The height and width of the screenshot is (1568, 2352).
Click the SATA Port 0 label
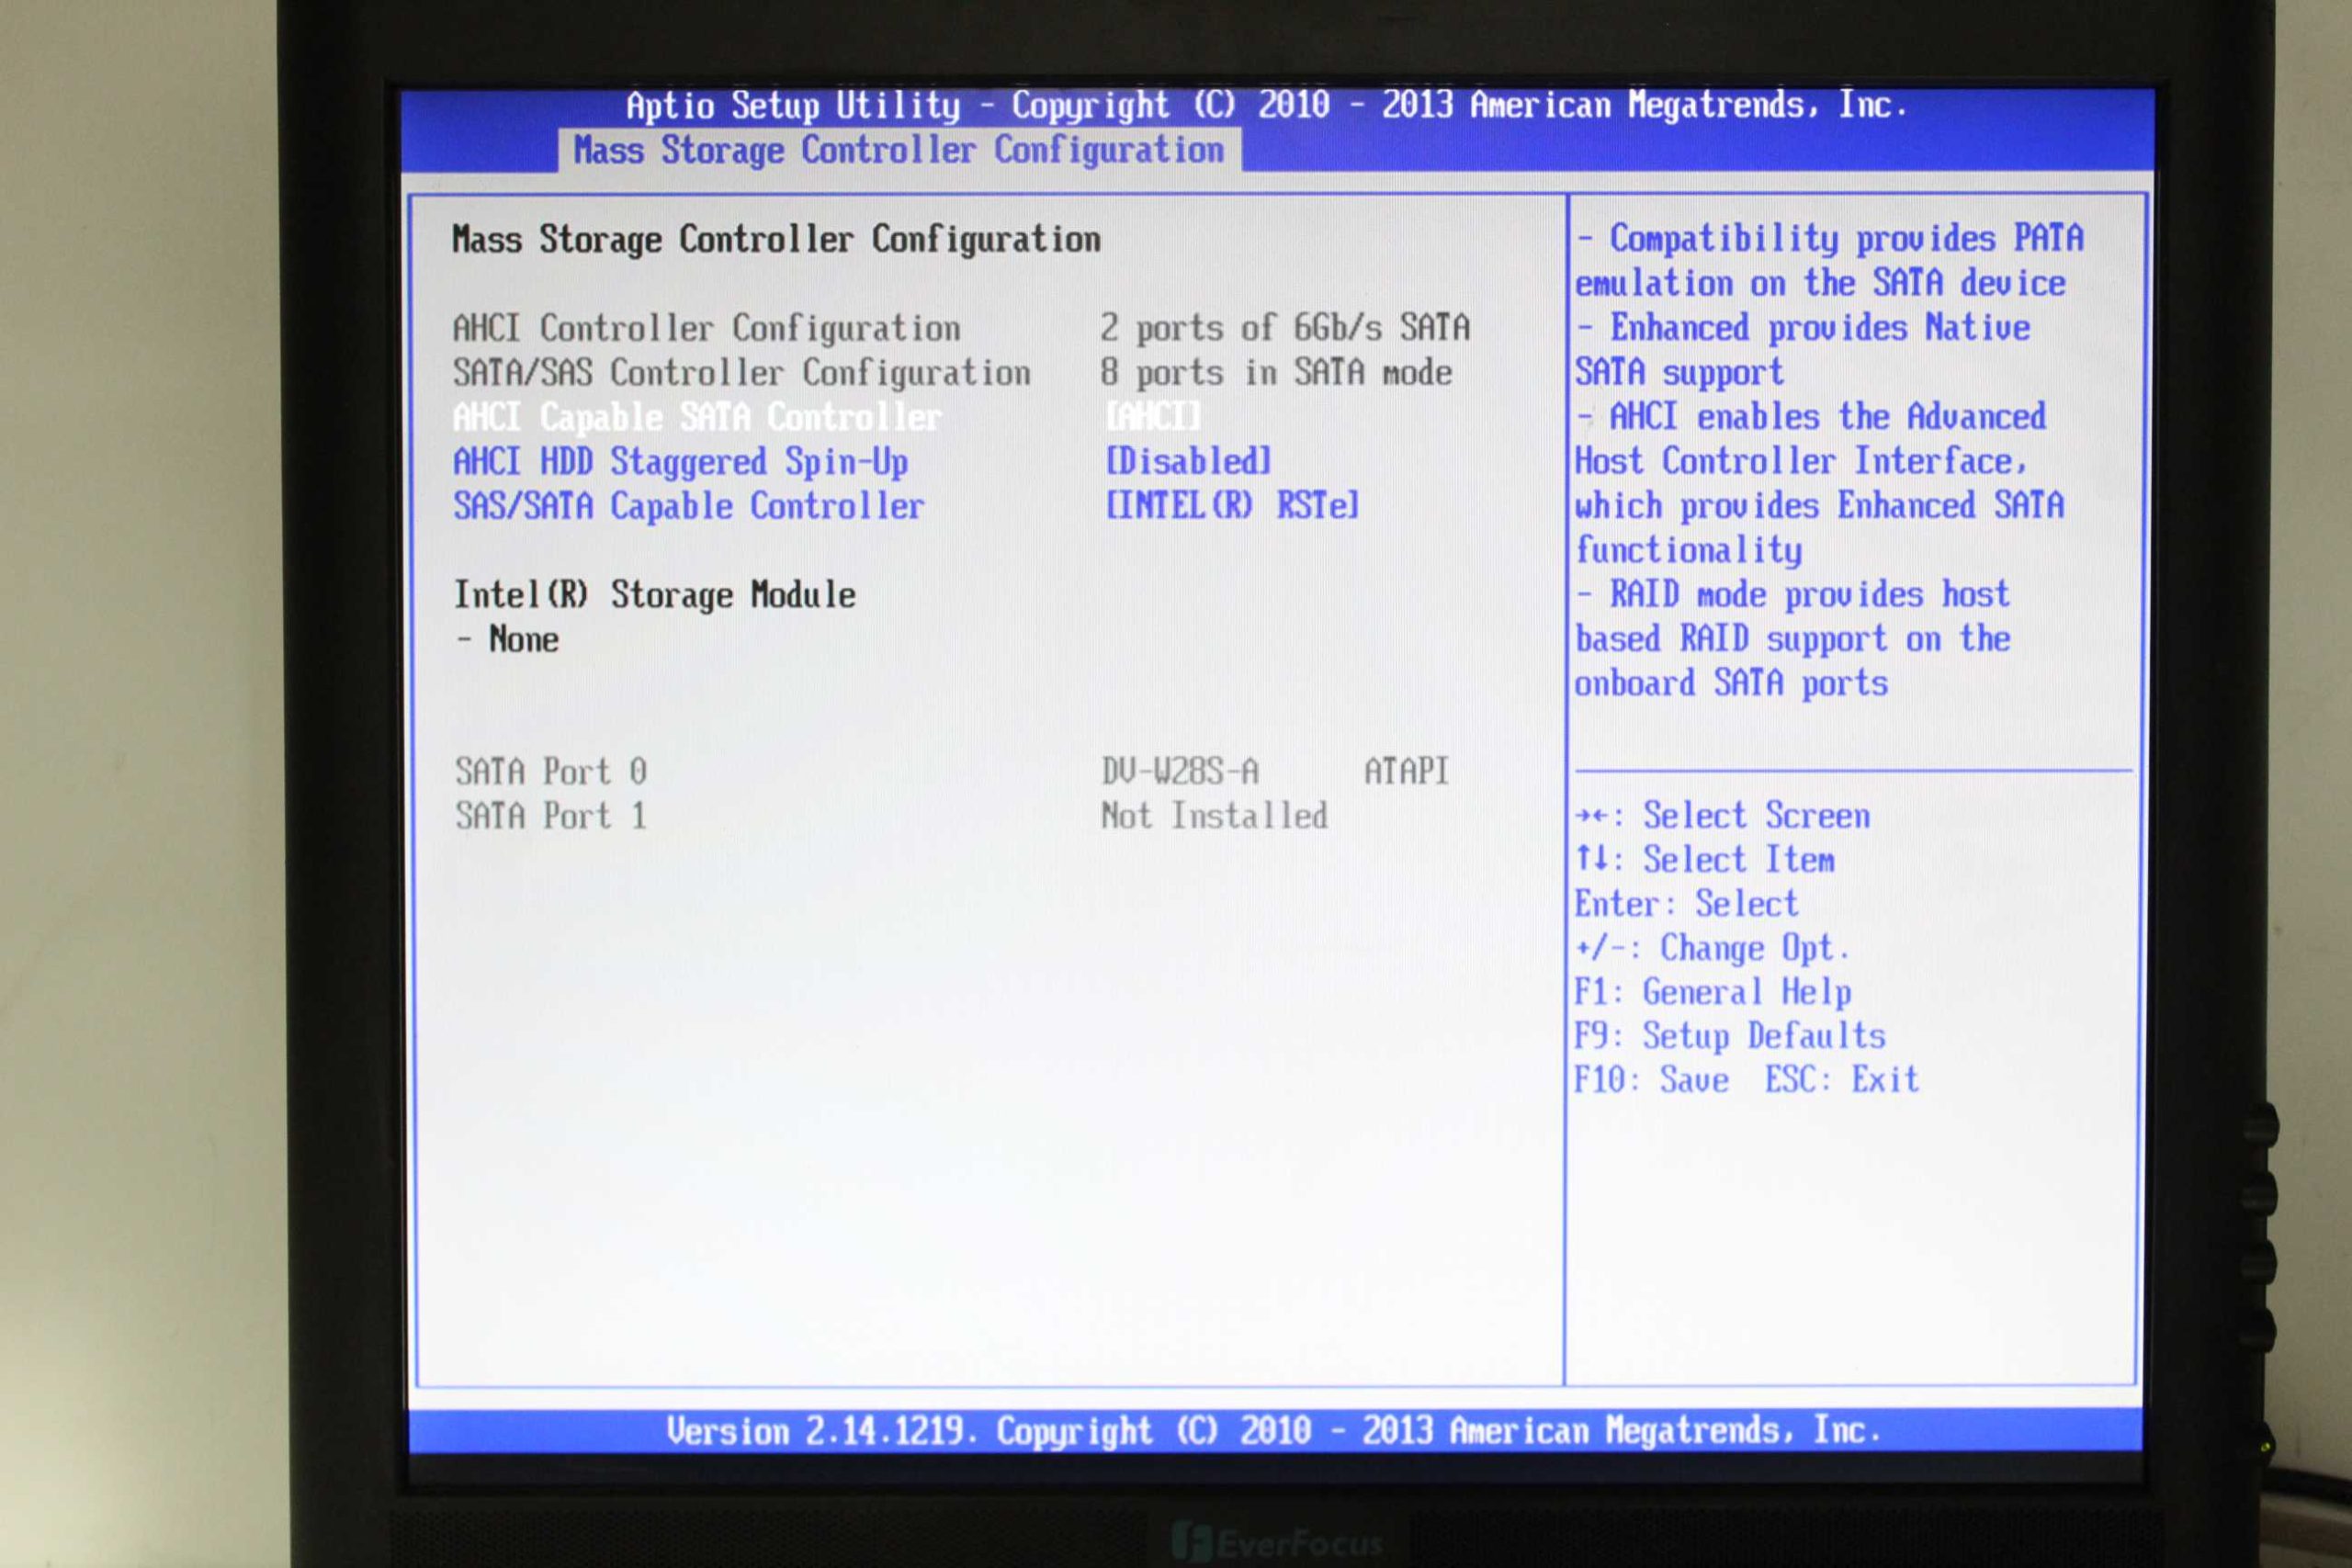click(551, 771)
